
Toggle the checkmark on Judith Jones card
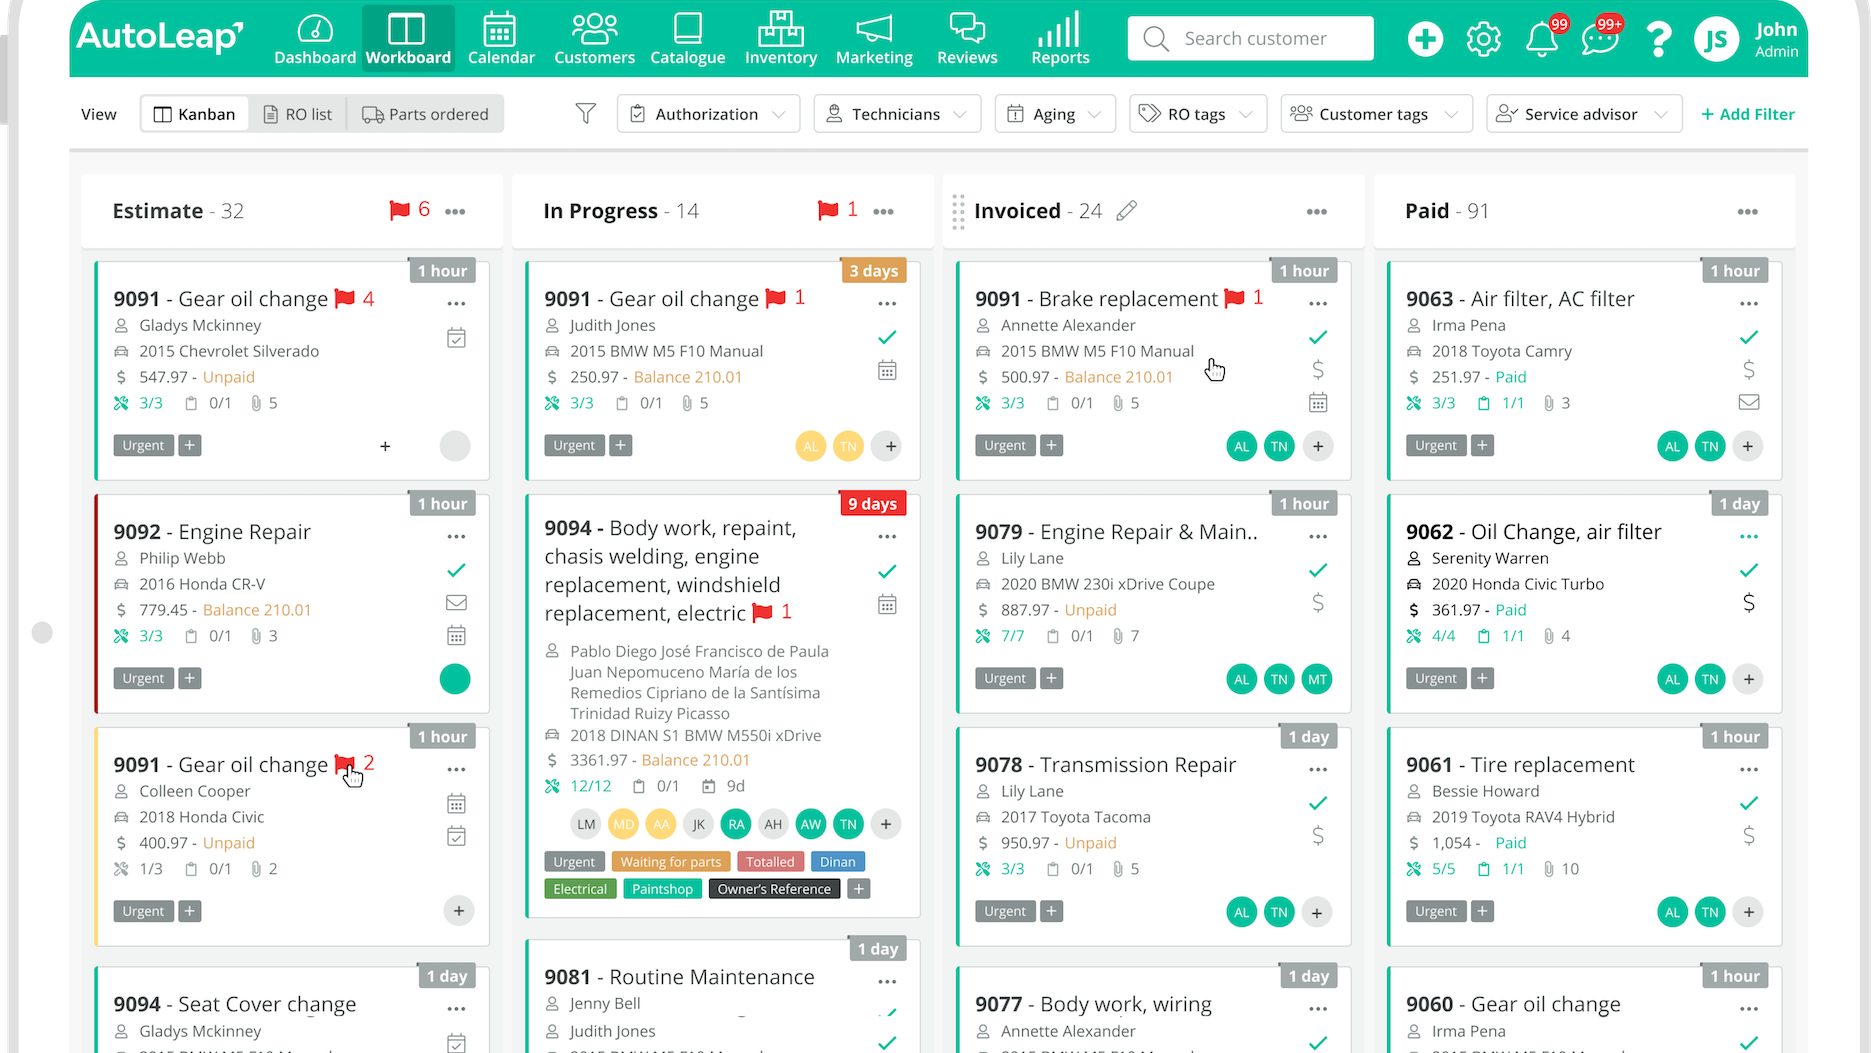(x=887, y=337)
